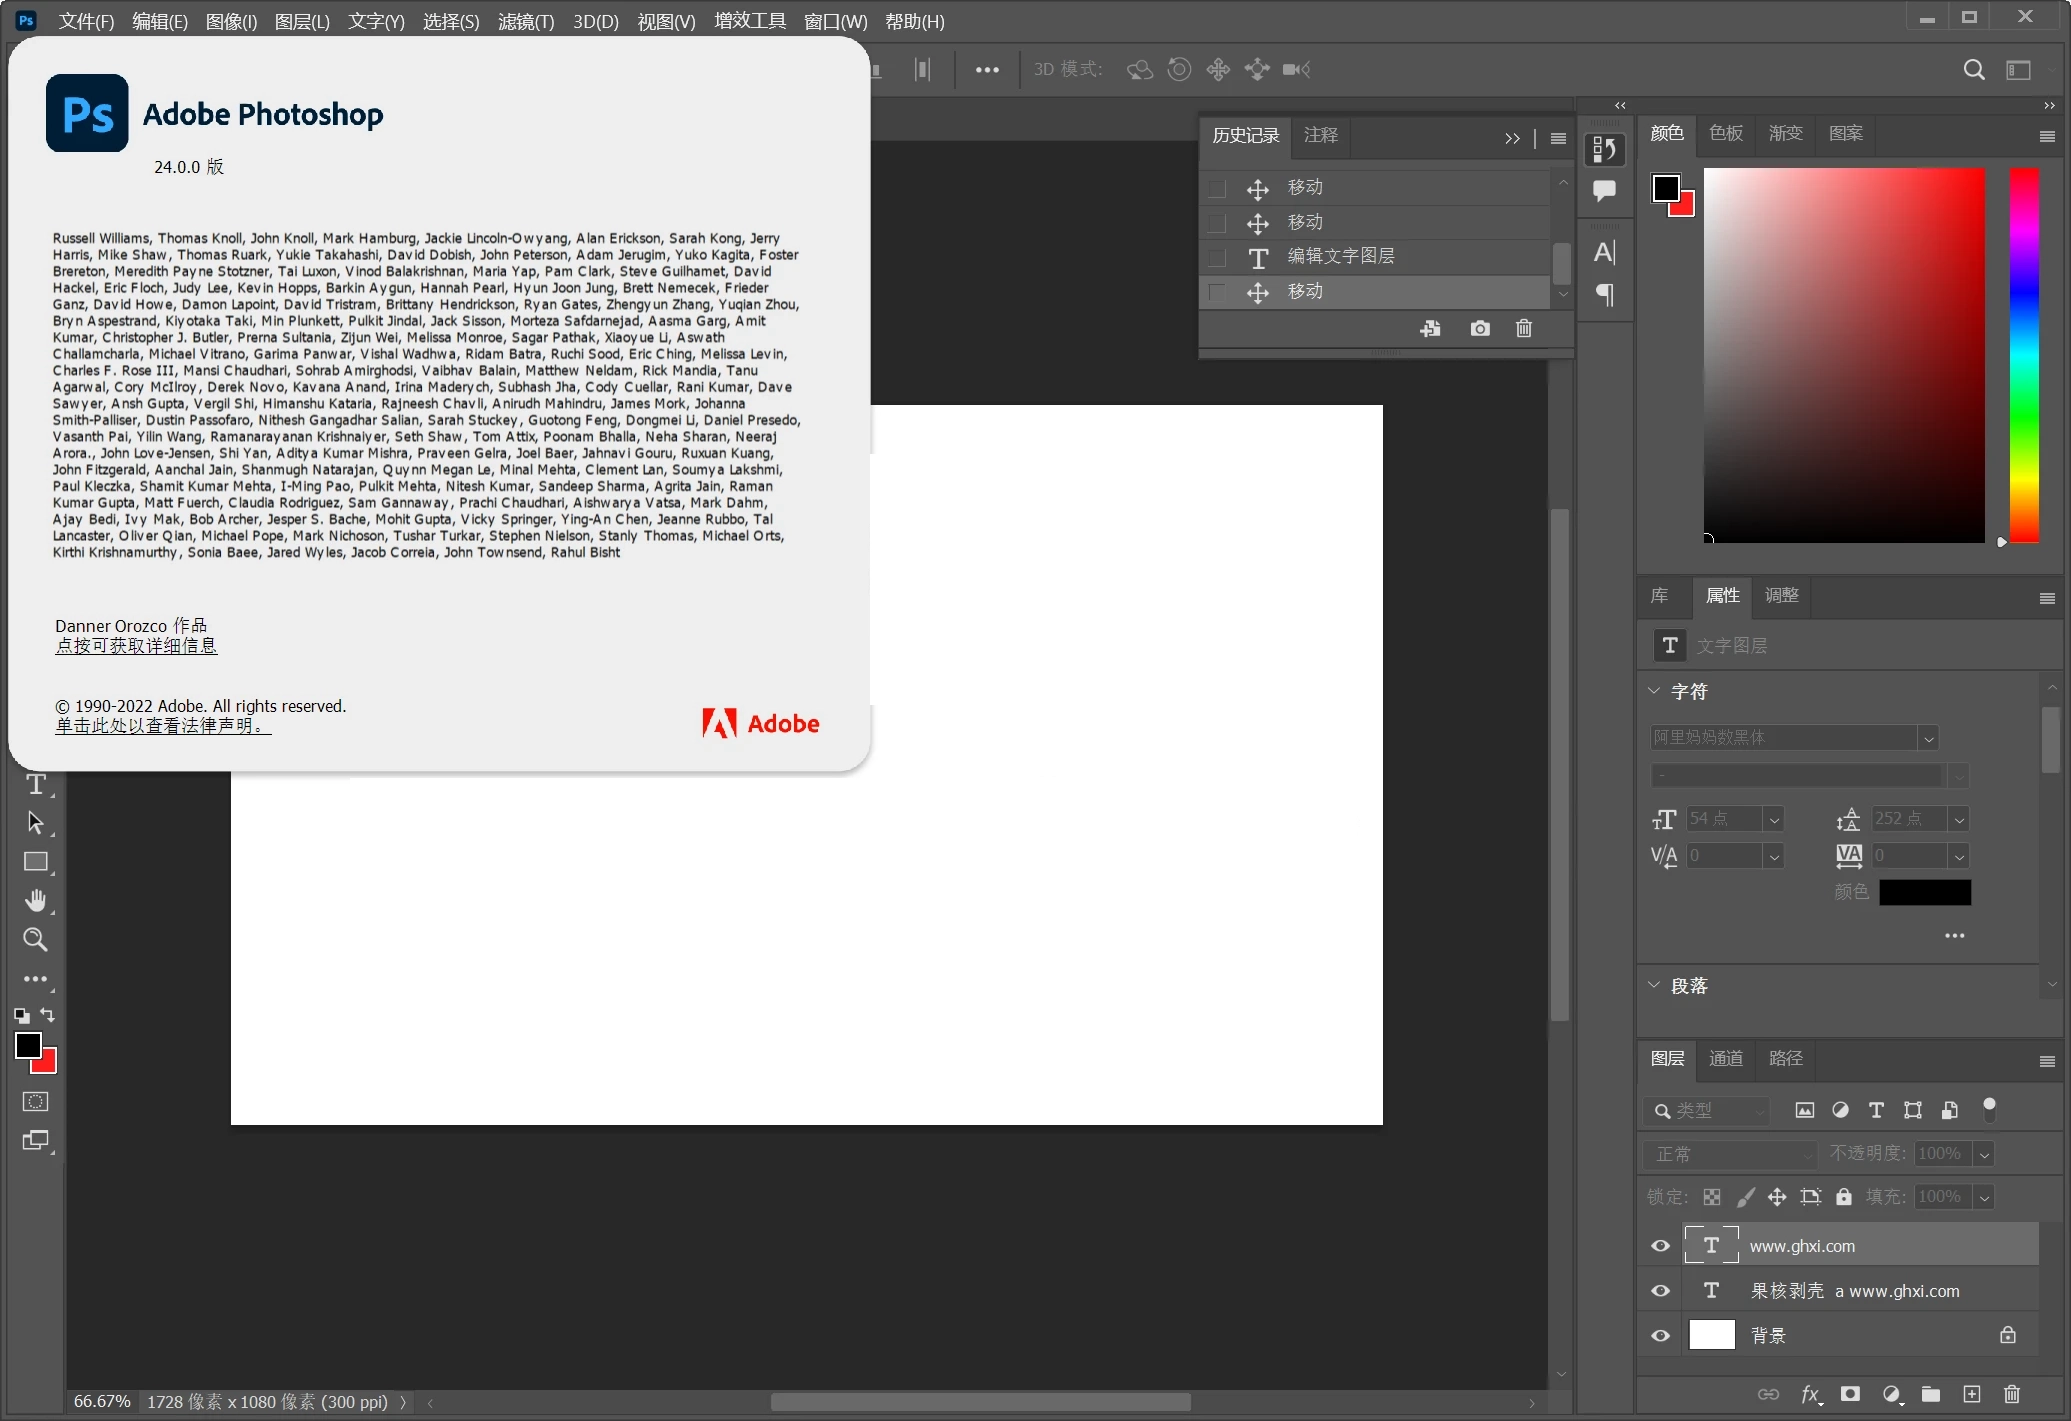Open the font family dropdown 阿里妈妈数黑体
2071x1421 pixels.
1928,738
